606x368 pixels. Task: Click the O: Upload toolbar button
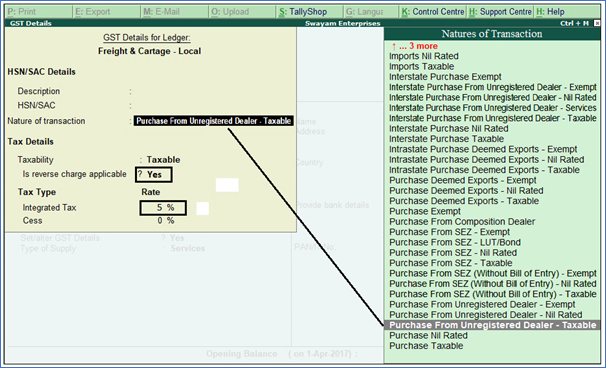pos(243,12)
